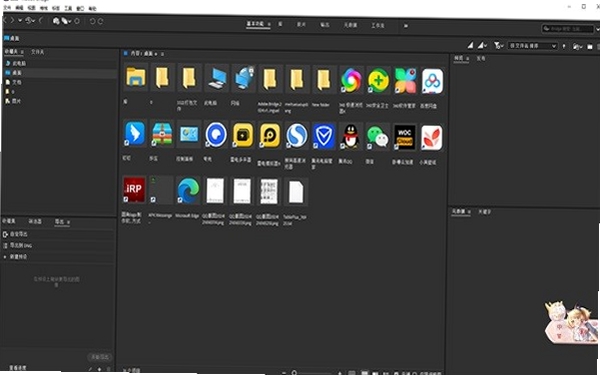
Task: Select the 百度网盘 shortcut icon
Action: [432, 81]
